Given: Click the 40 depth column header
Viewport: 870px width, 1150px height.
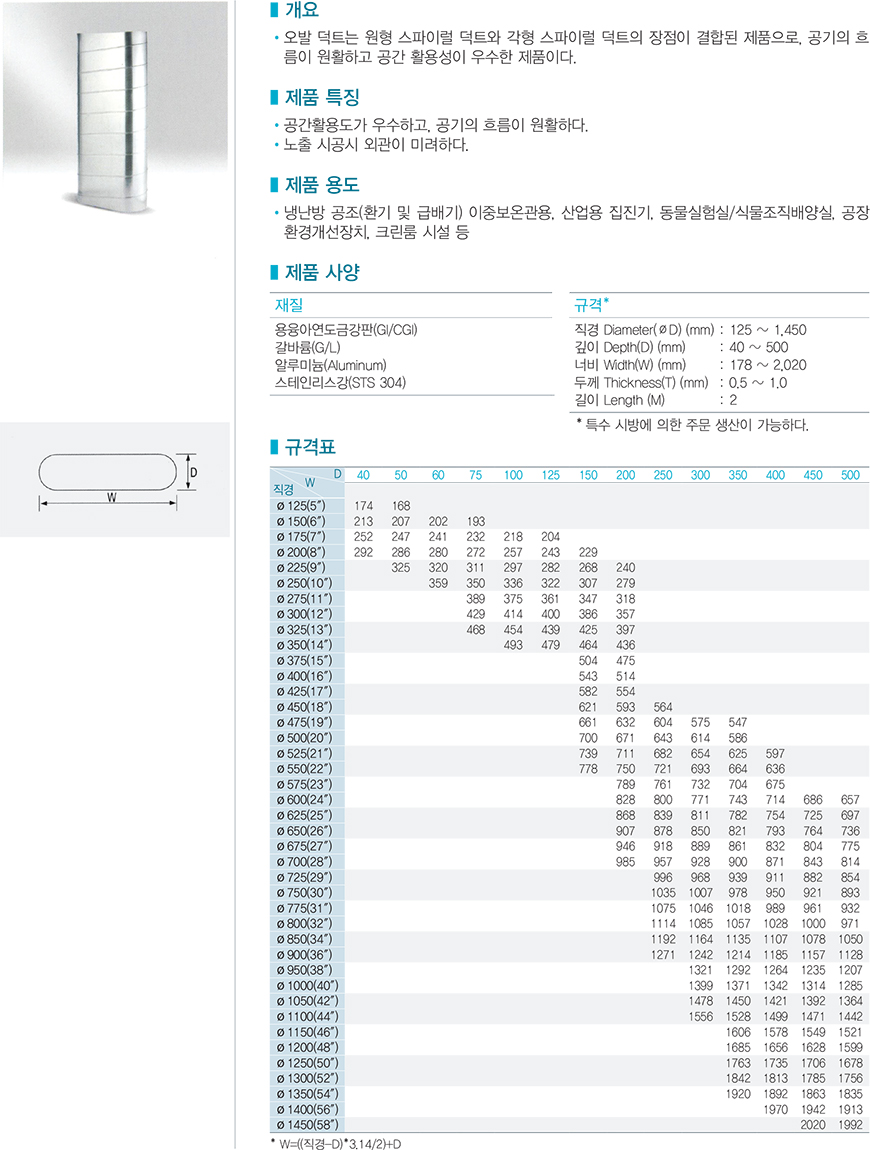Looking at the screenshot, I should (363, 475).
